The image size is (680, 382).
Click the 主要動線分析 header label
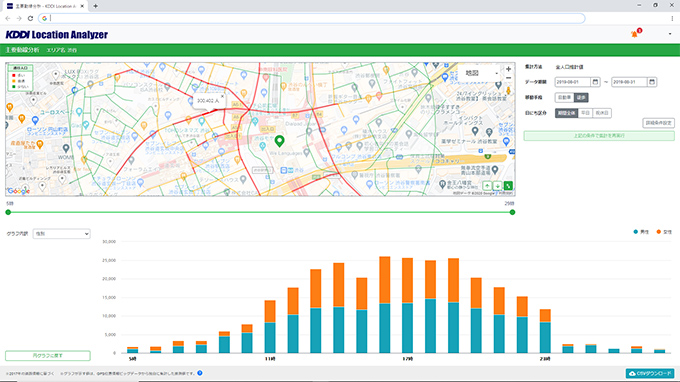(x=23, y=50)
